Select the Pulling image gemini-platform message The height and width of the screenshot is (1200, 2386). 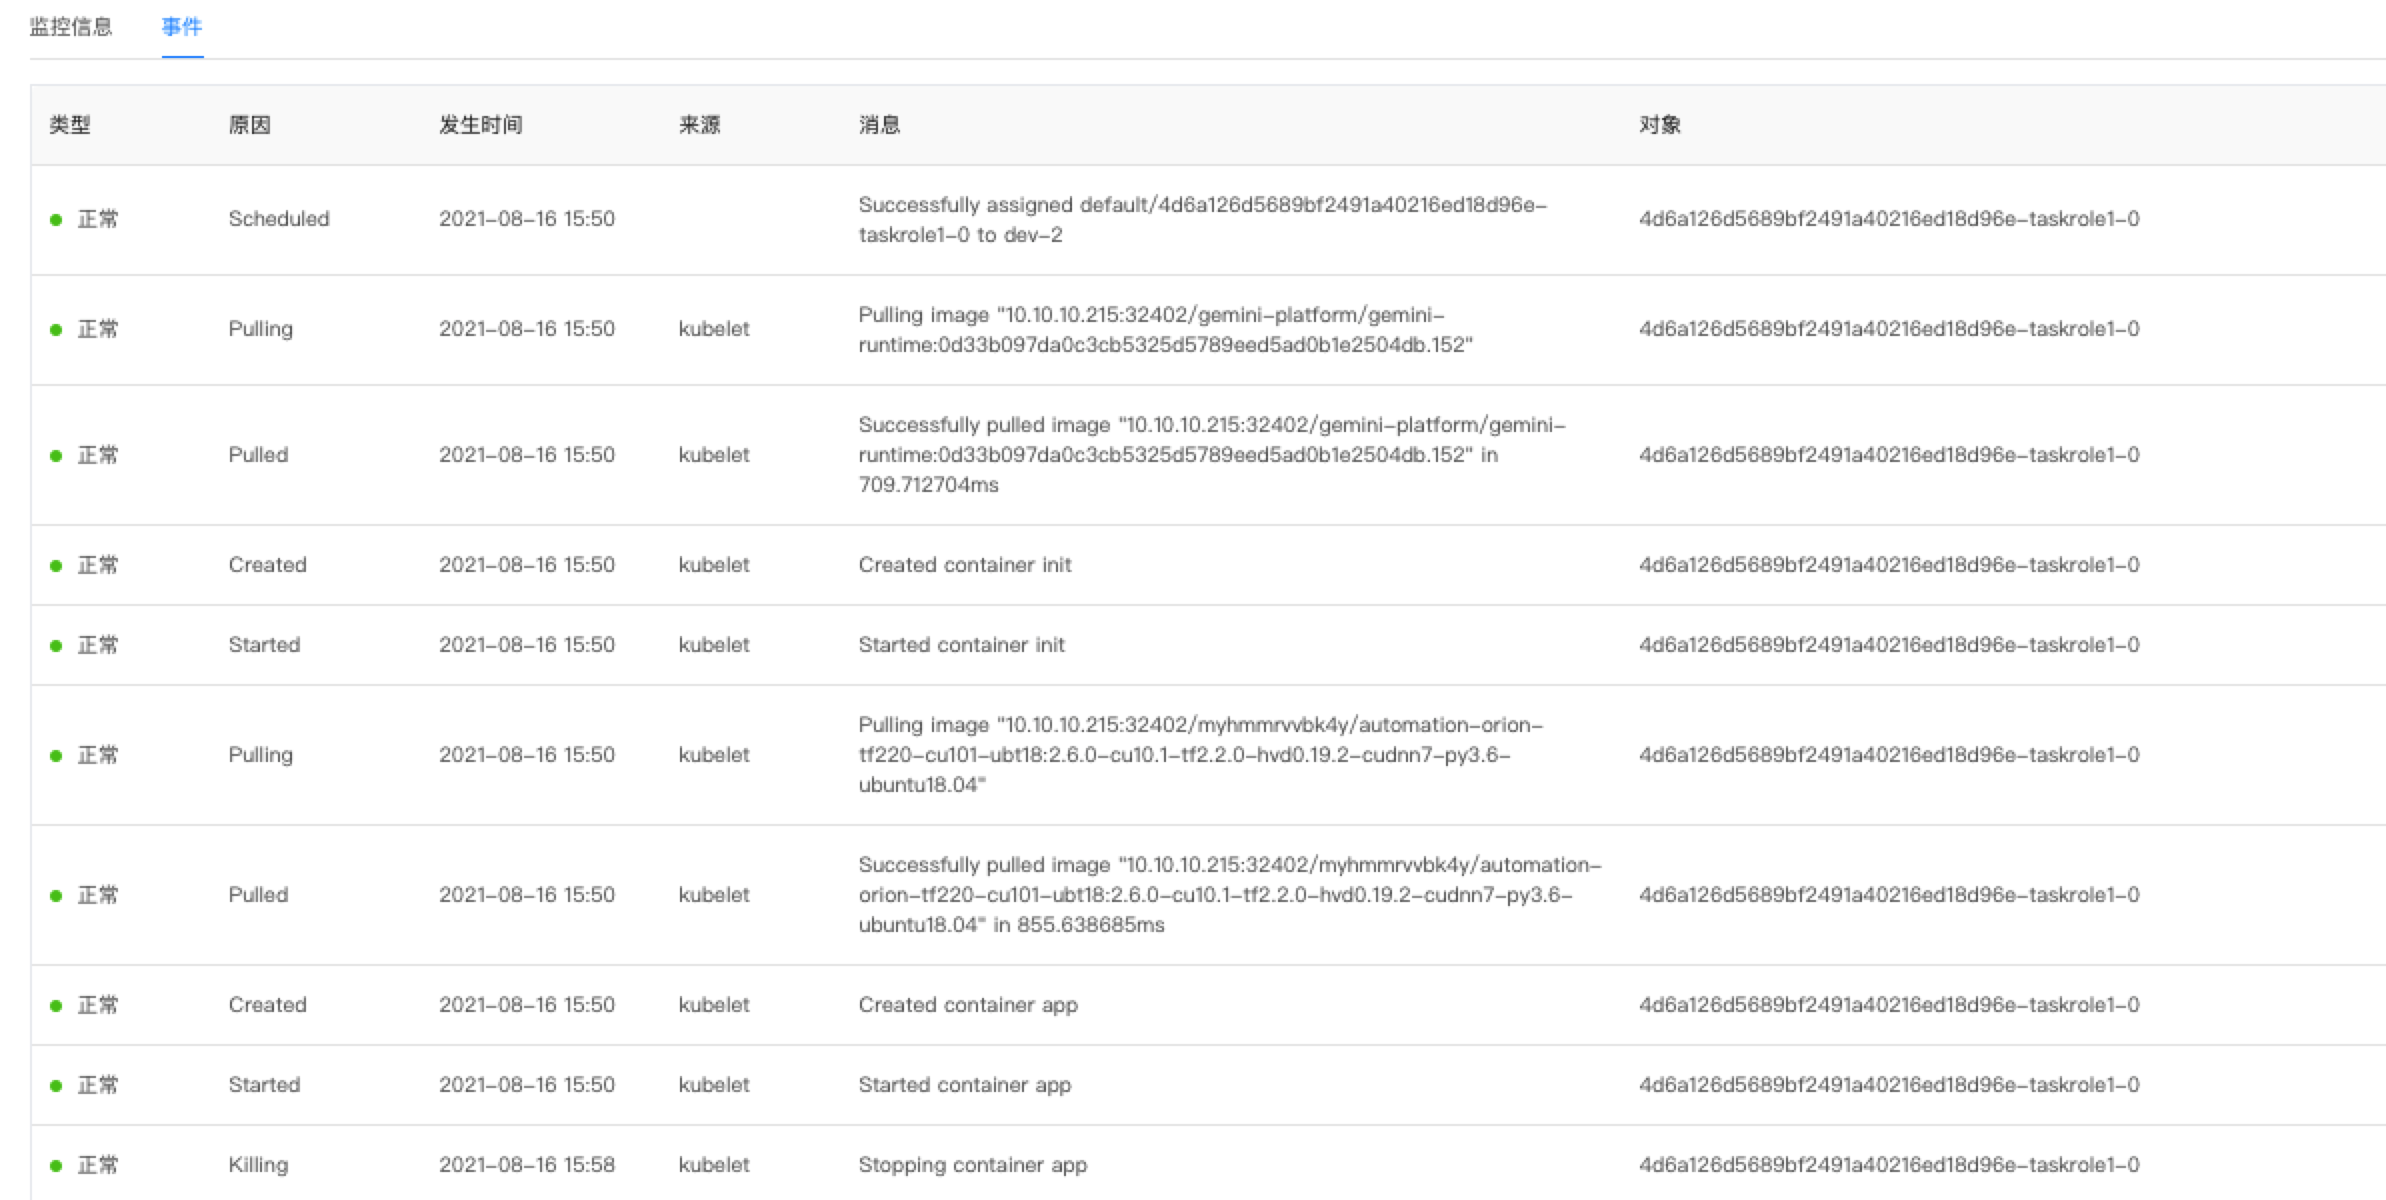point(1166,330)
